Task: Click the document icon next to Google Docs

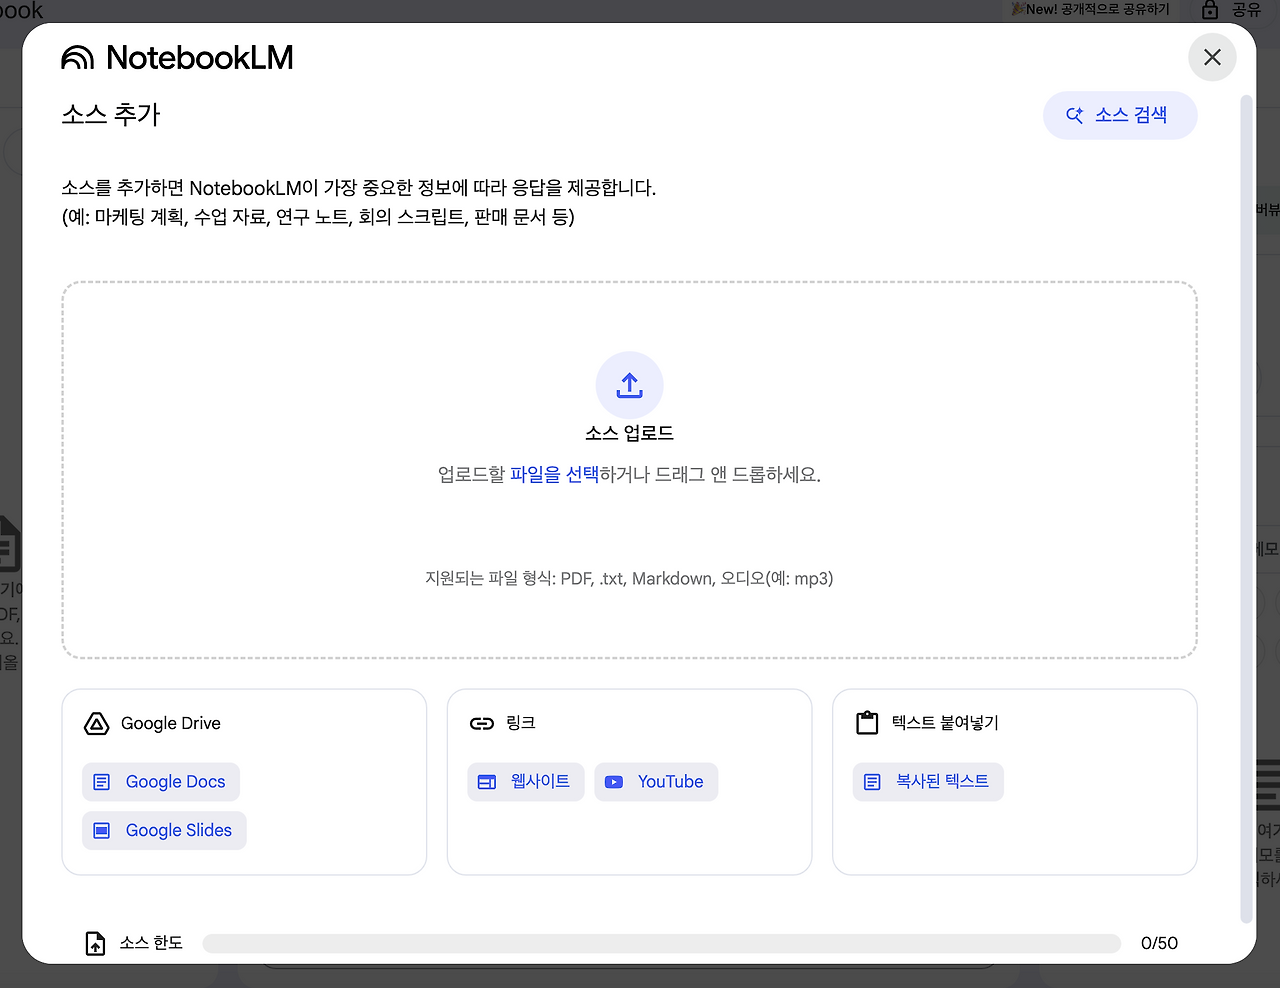Action: coord(101,782)
